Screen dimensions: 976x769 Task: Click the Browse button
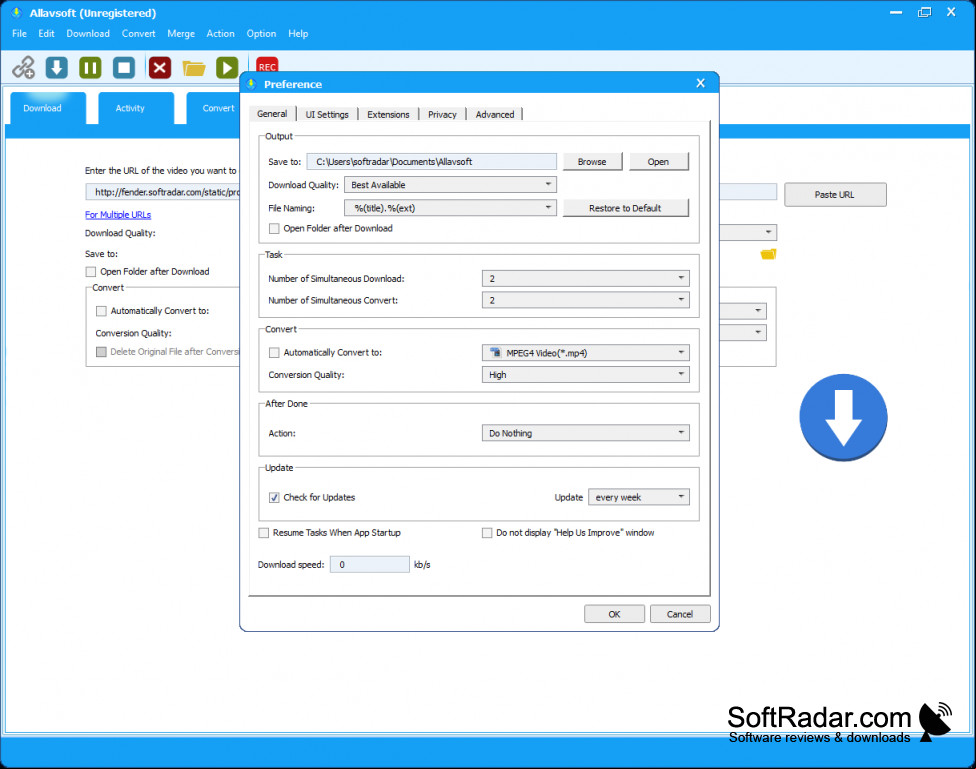592,161
